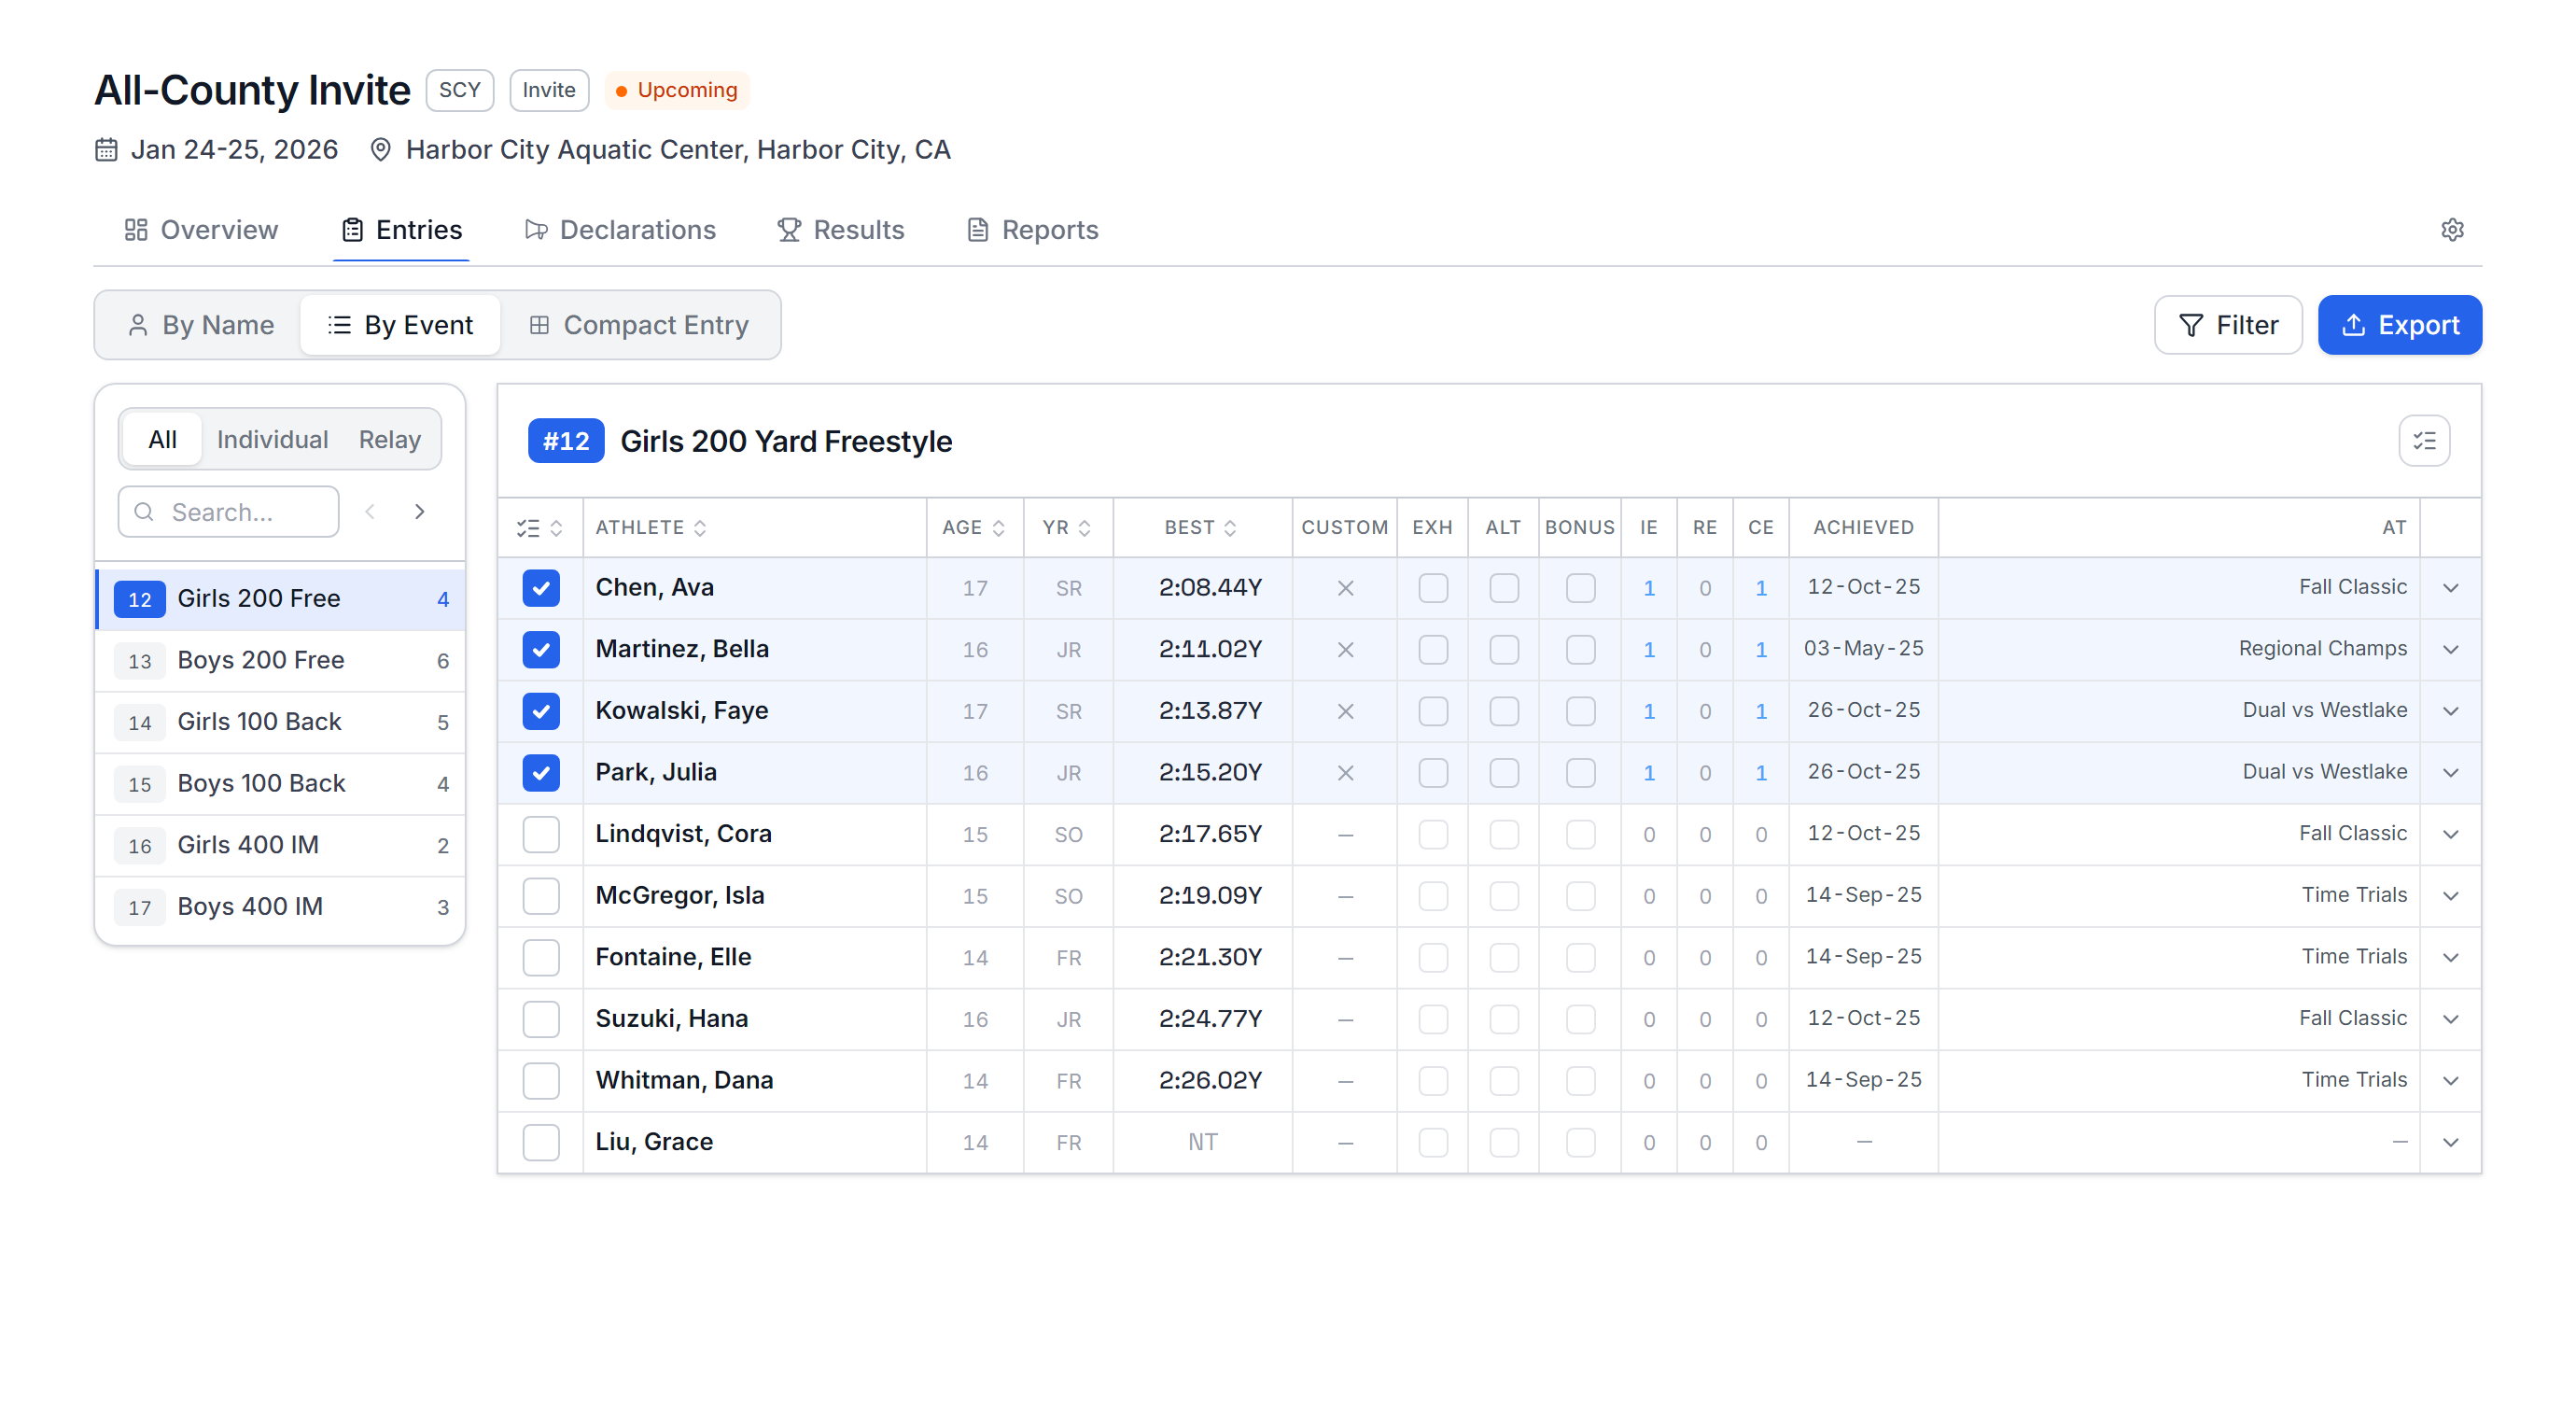Viewport: 2576px width, 1419px height.
Task: Enable EXH checkbox for Kowalski, Faye
Action: [x=1433, y=712]
